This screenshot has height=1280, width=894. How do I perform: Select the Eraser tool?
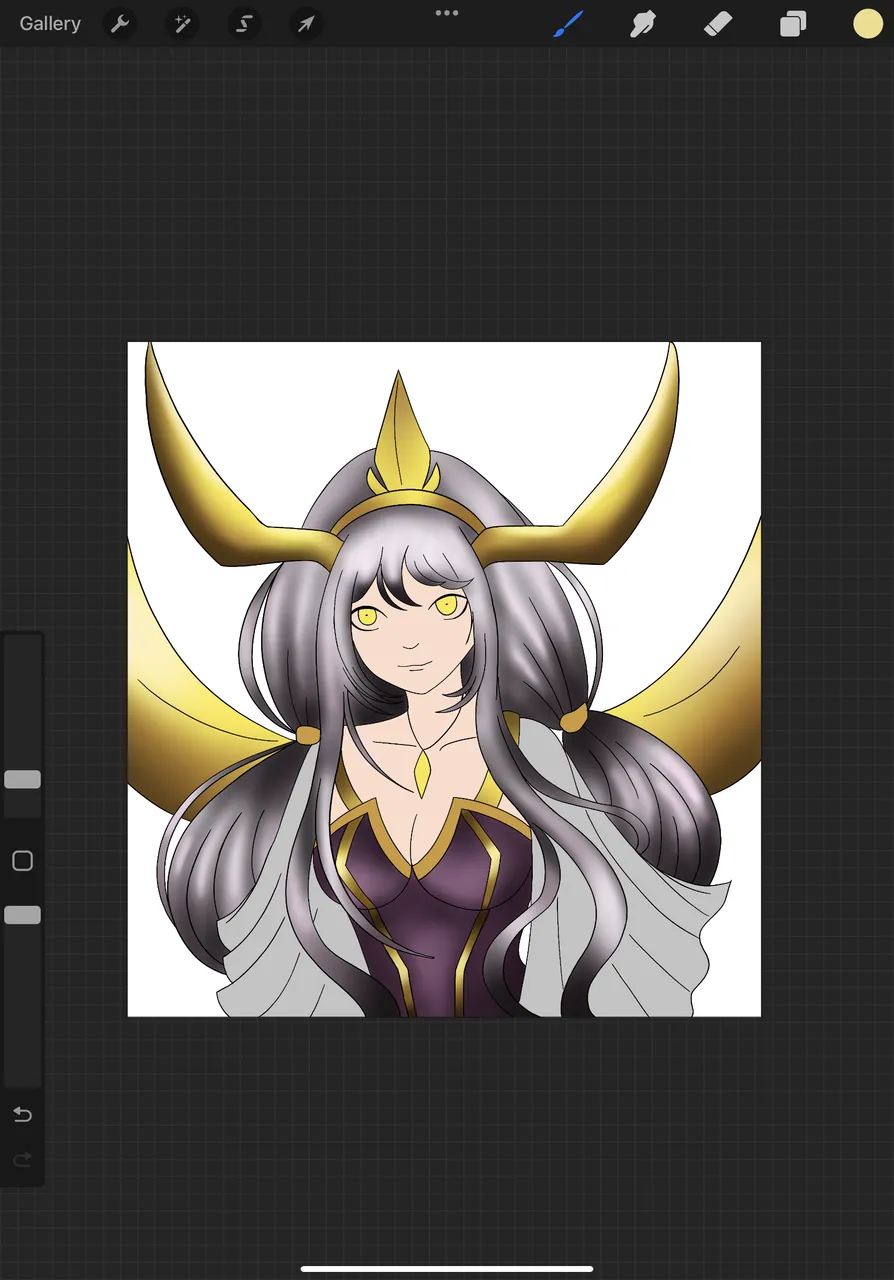pyautogui.click(x=718, y=24)
